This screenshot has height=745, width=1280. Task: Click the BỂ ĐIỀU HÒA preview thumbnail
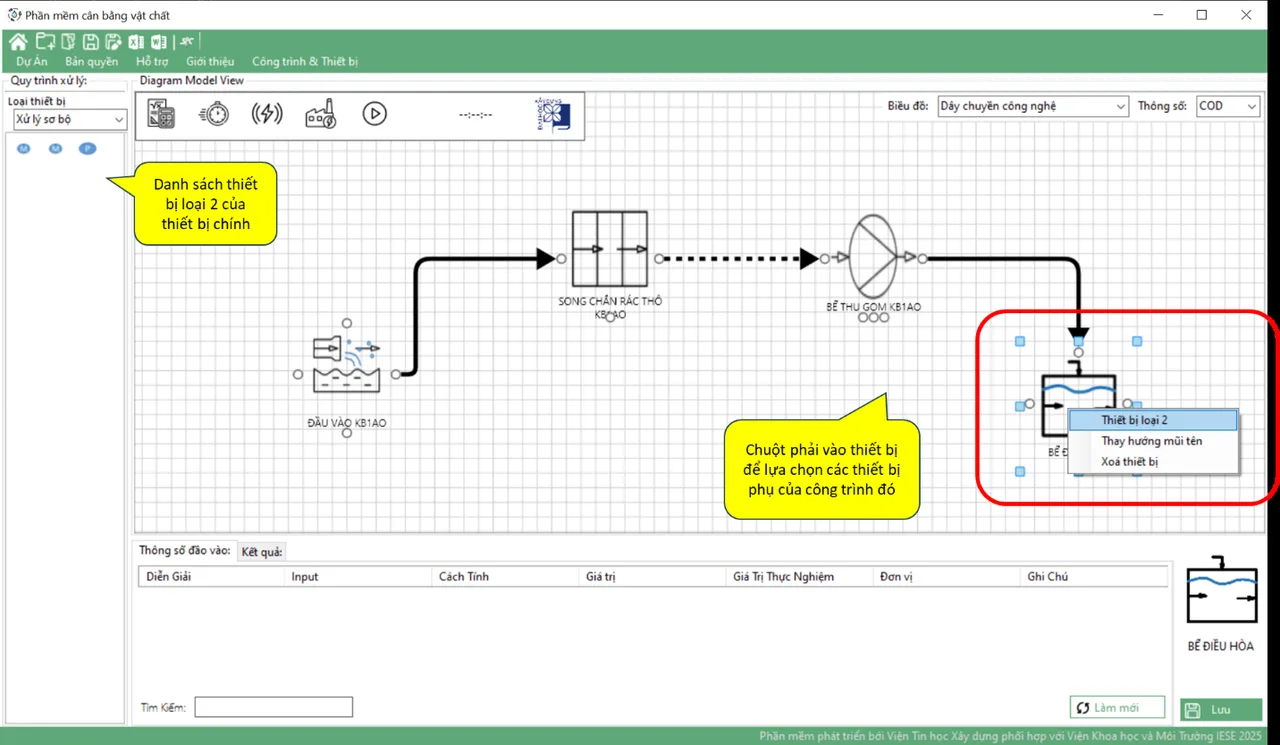tap(1220, 590)
